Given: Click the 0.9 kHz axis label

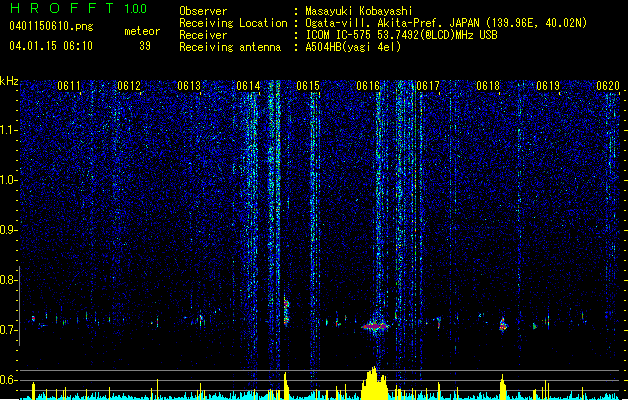Looking at the screenshot, I should pos(8,230).
